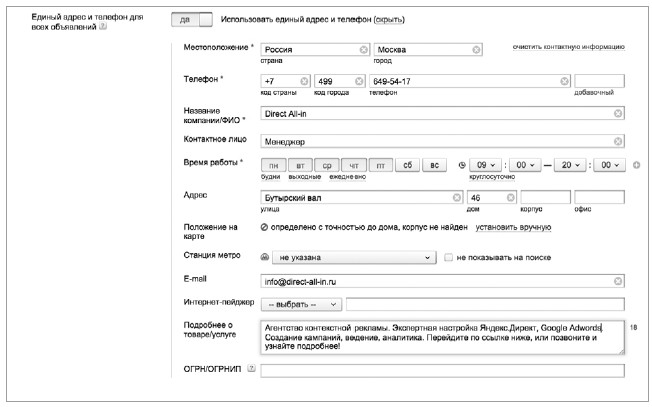Clear the country field Россия
This screenshot has height=407, width=652.
363,49
